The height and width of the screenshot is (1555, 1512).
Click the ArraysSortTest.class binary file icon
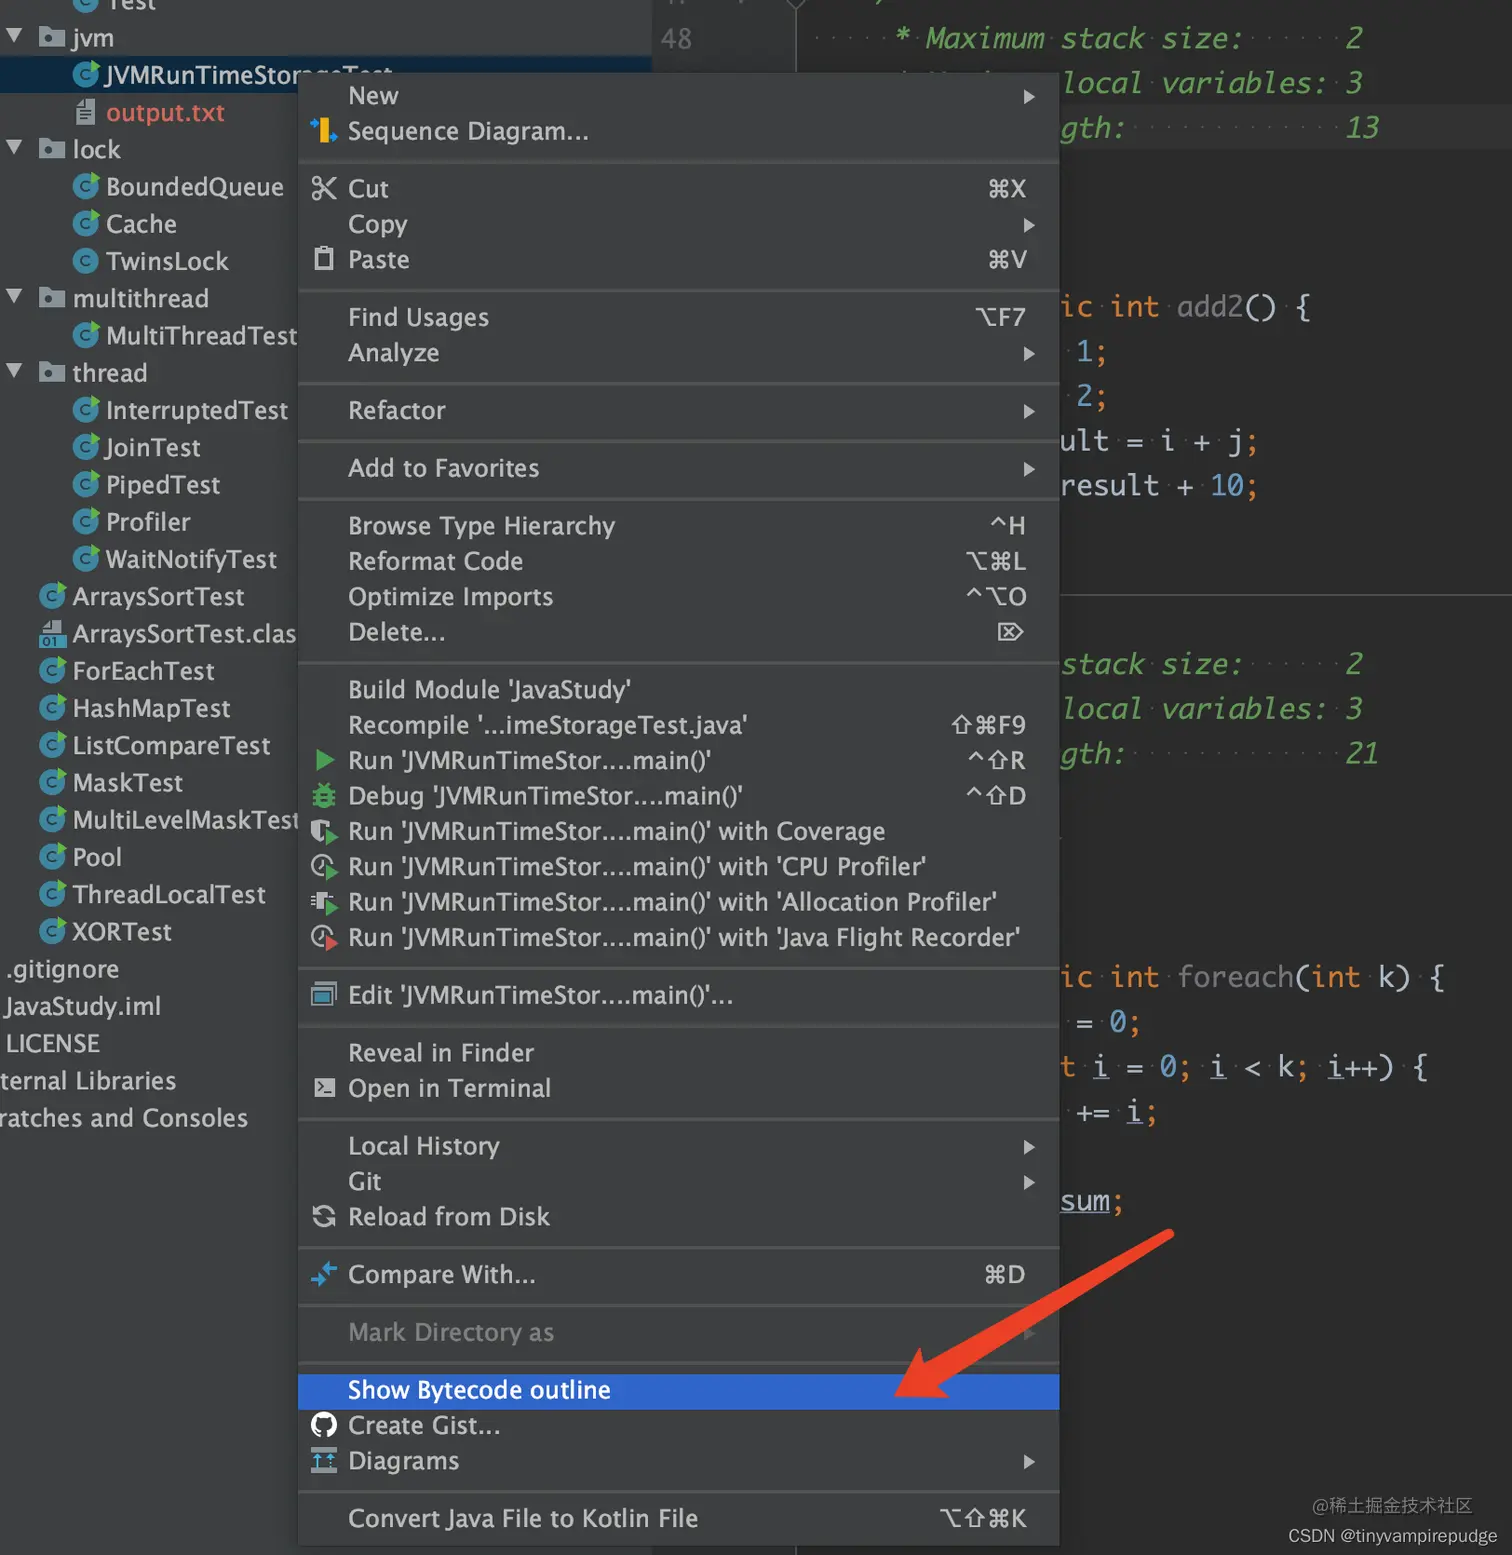click(x=52, y=633)
